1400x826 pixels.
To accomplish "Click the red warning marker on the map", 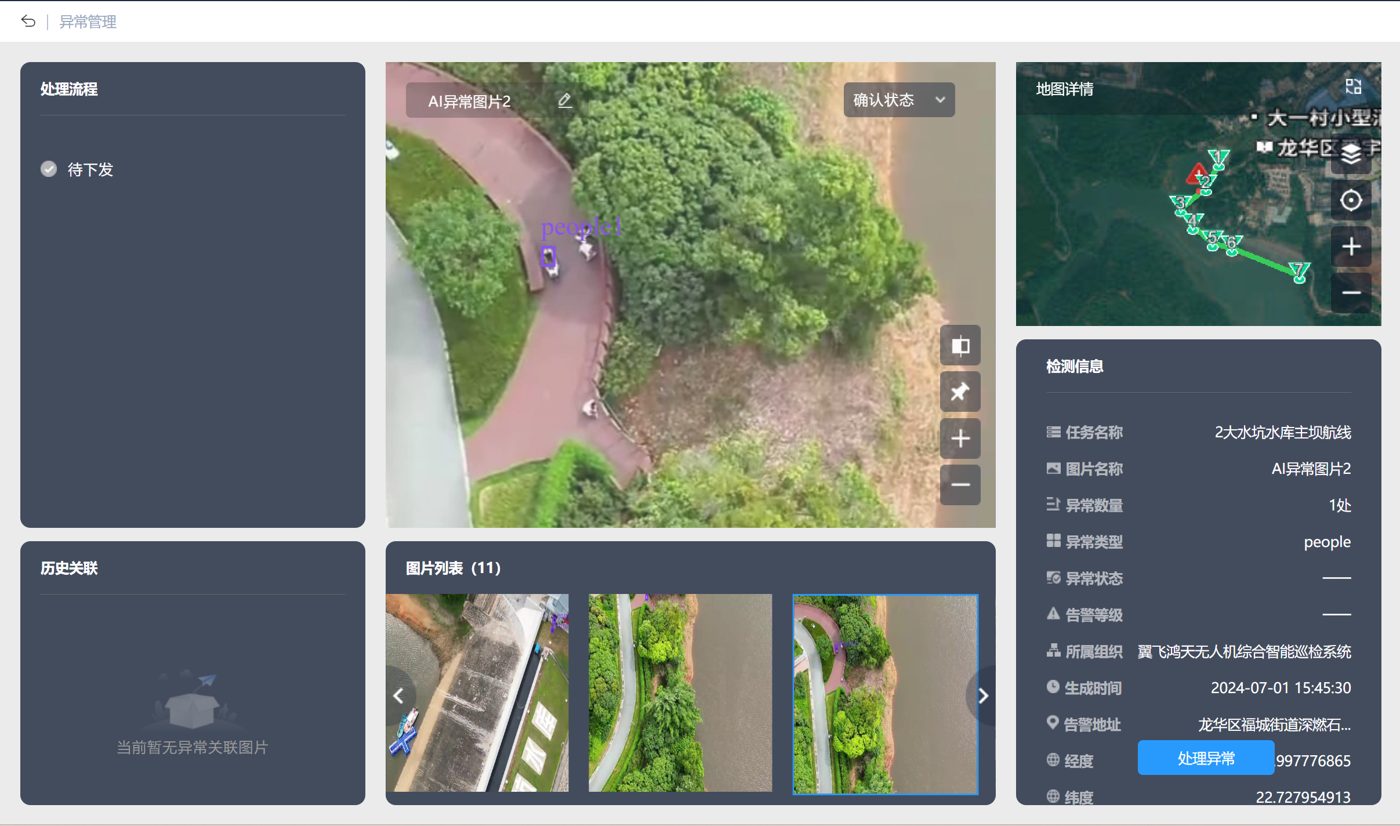I will (1196, 176).
